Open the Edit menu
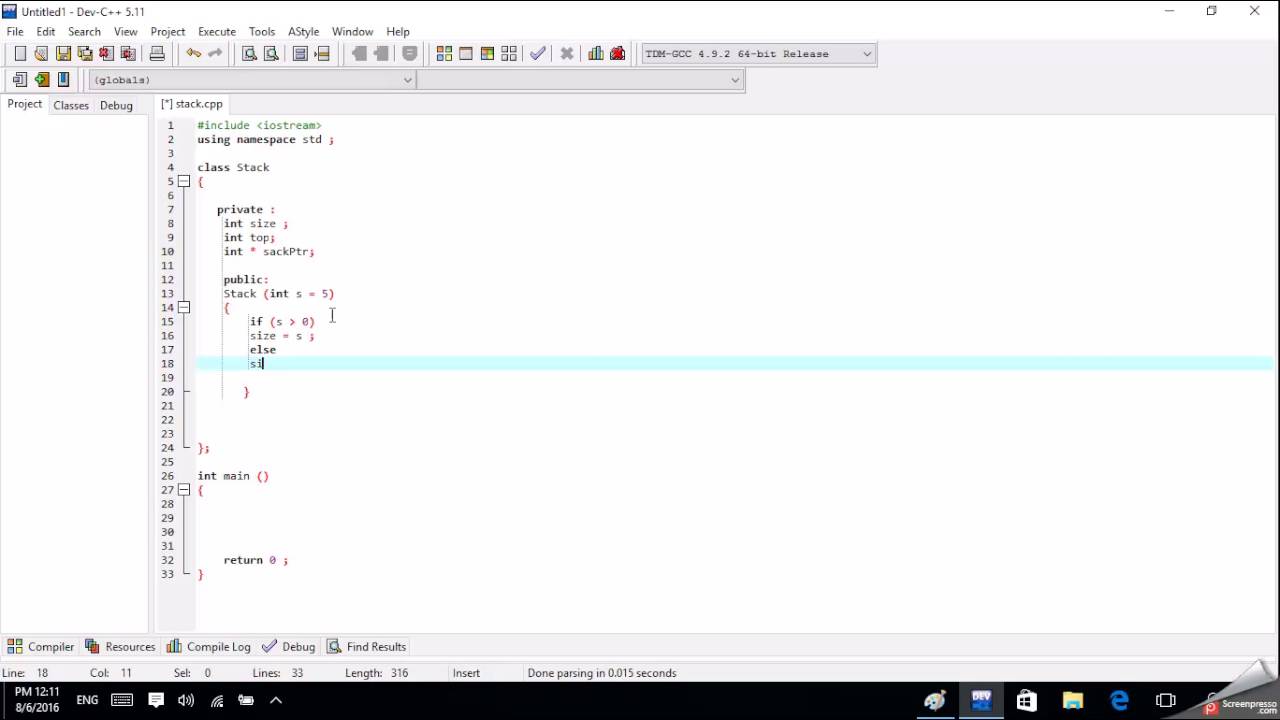Image resolution: width=1280 pixels, height=720 pixels. point(46,31)
